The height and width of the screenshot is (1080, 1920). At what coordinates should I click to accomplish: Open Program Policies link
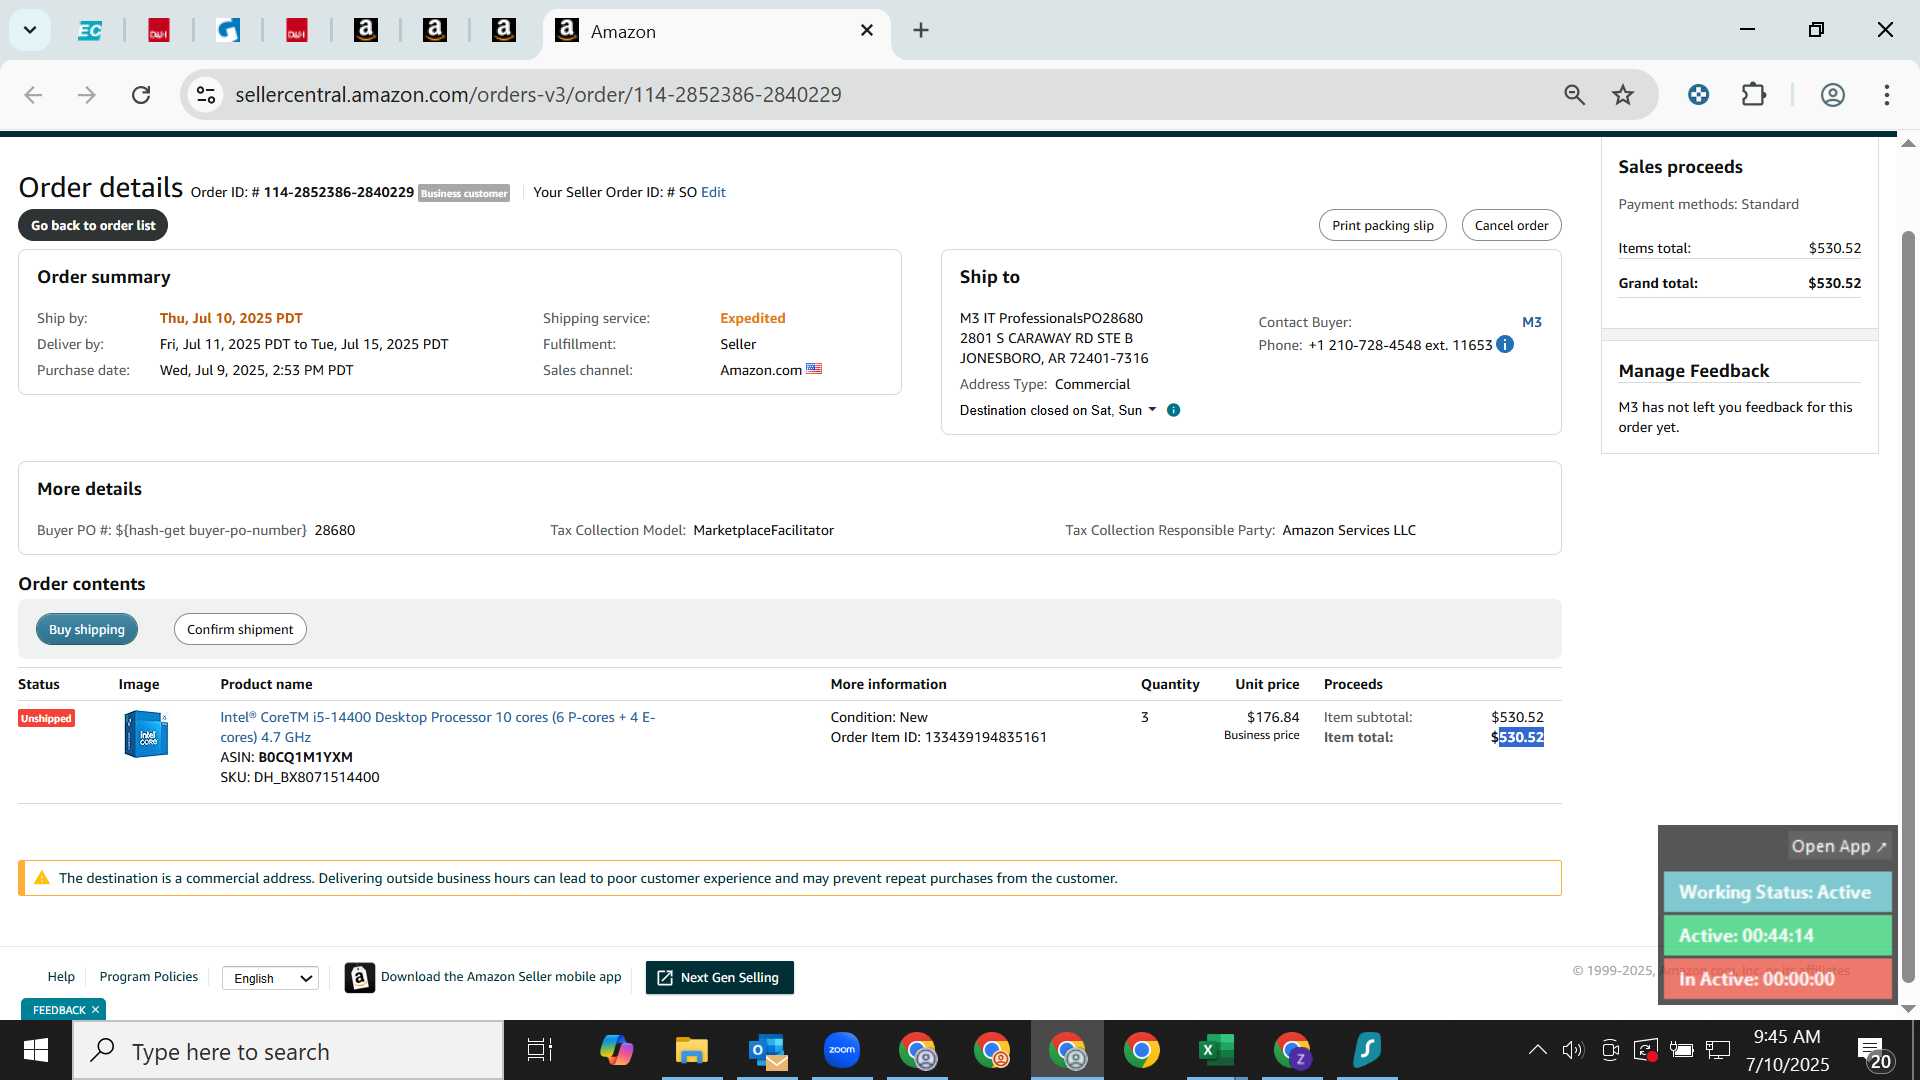(x=149, y=977)
